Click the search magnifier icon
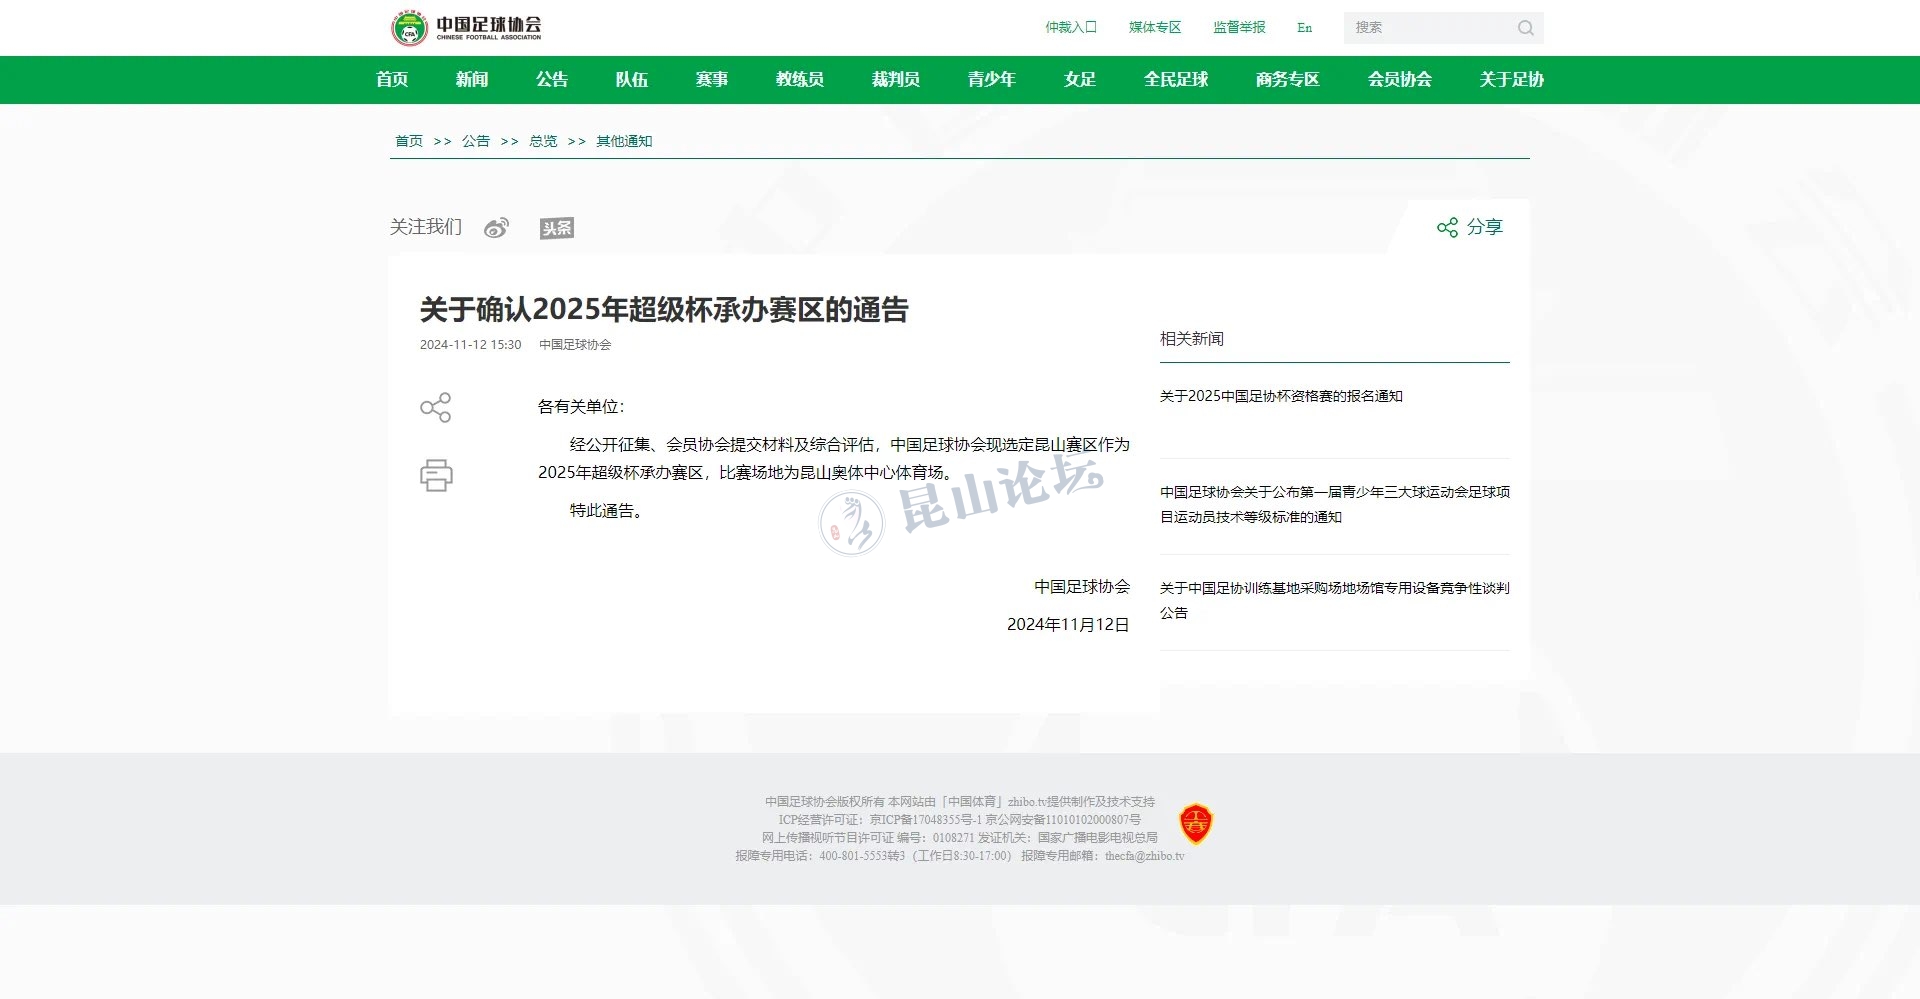1920x999 pixels. tap(1525, 28)
